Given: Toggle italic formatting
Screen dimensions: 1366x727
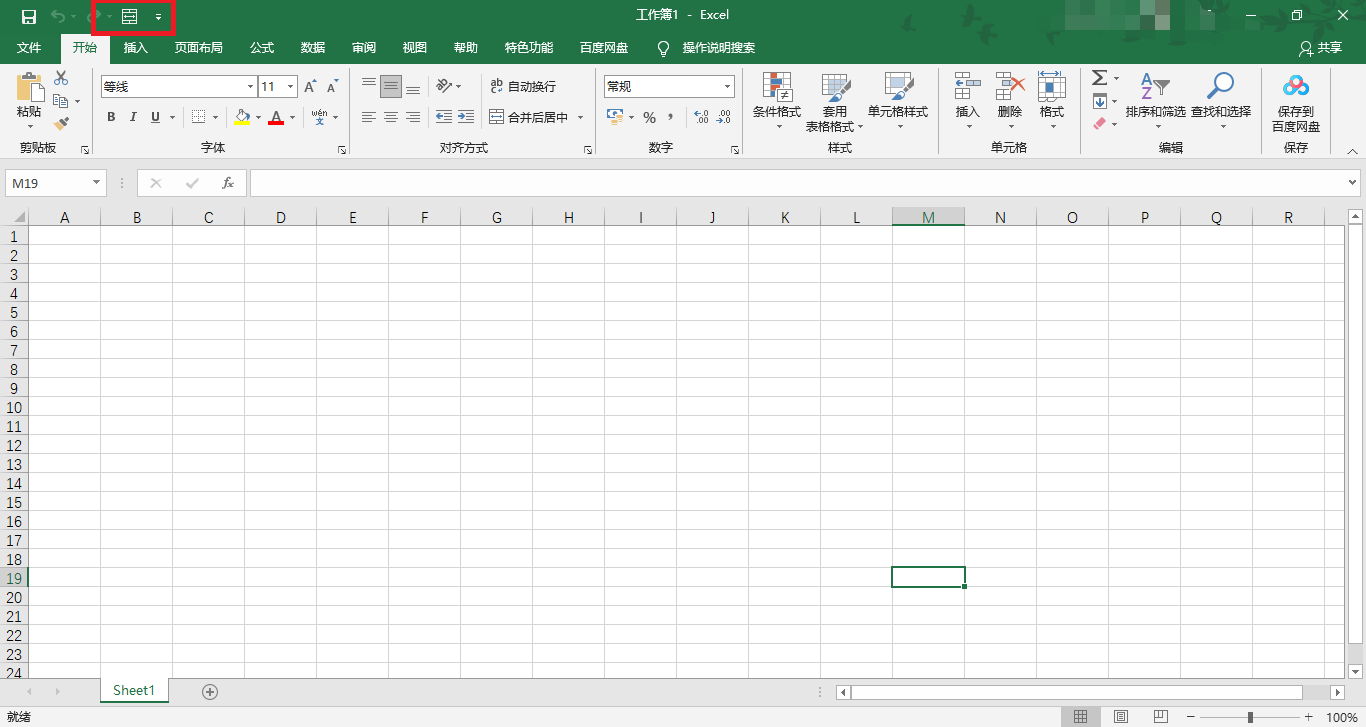Looking at the screenshot, I should click(133, 117).
